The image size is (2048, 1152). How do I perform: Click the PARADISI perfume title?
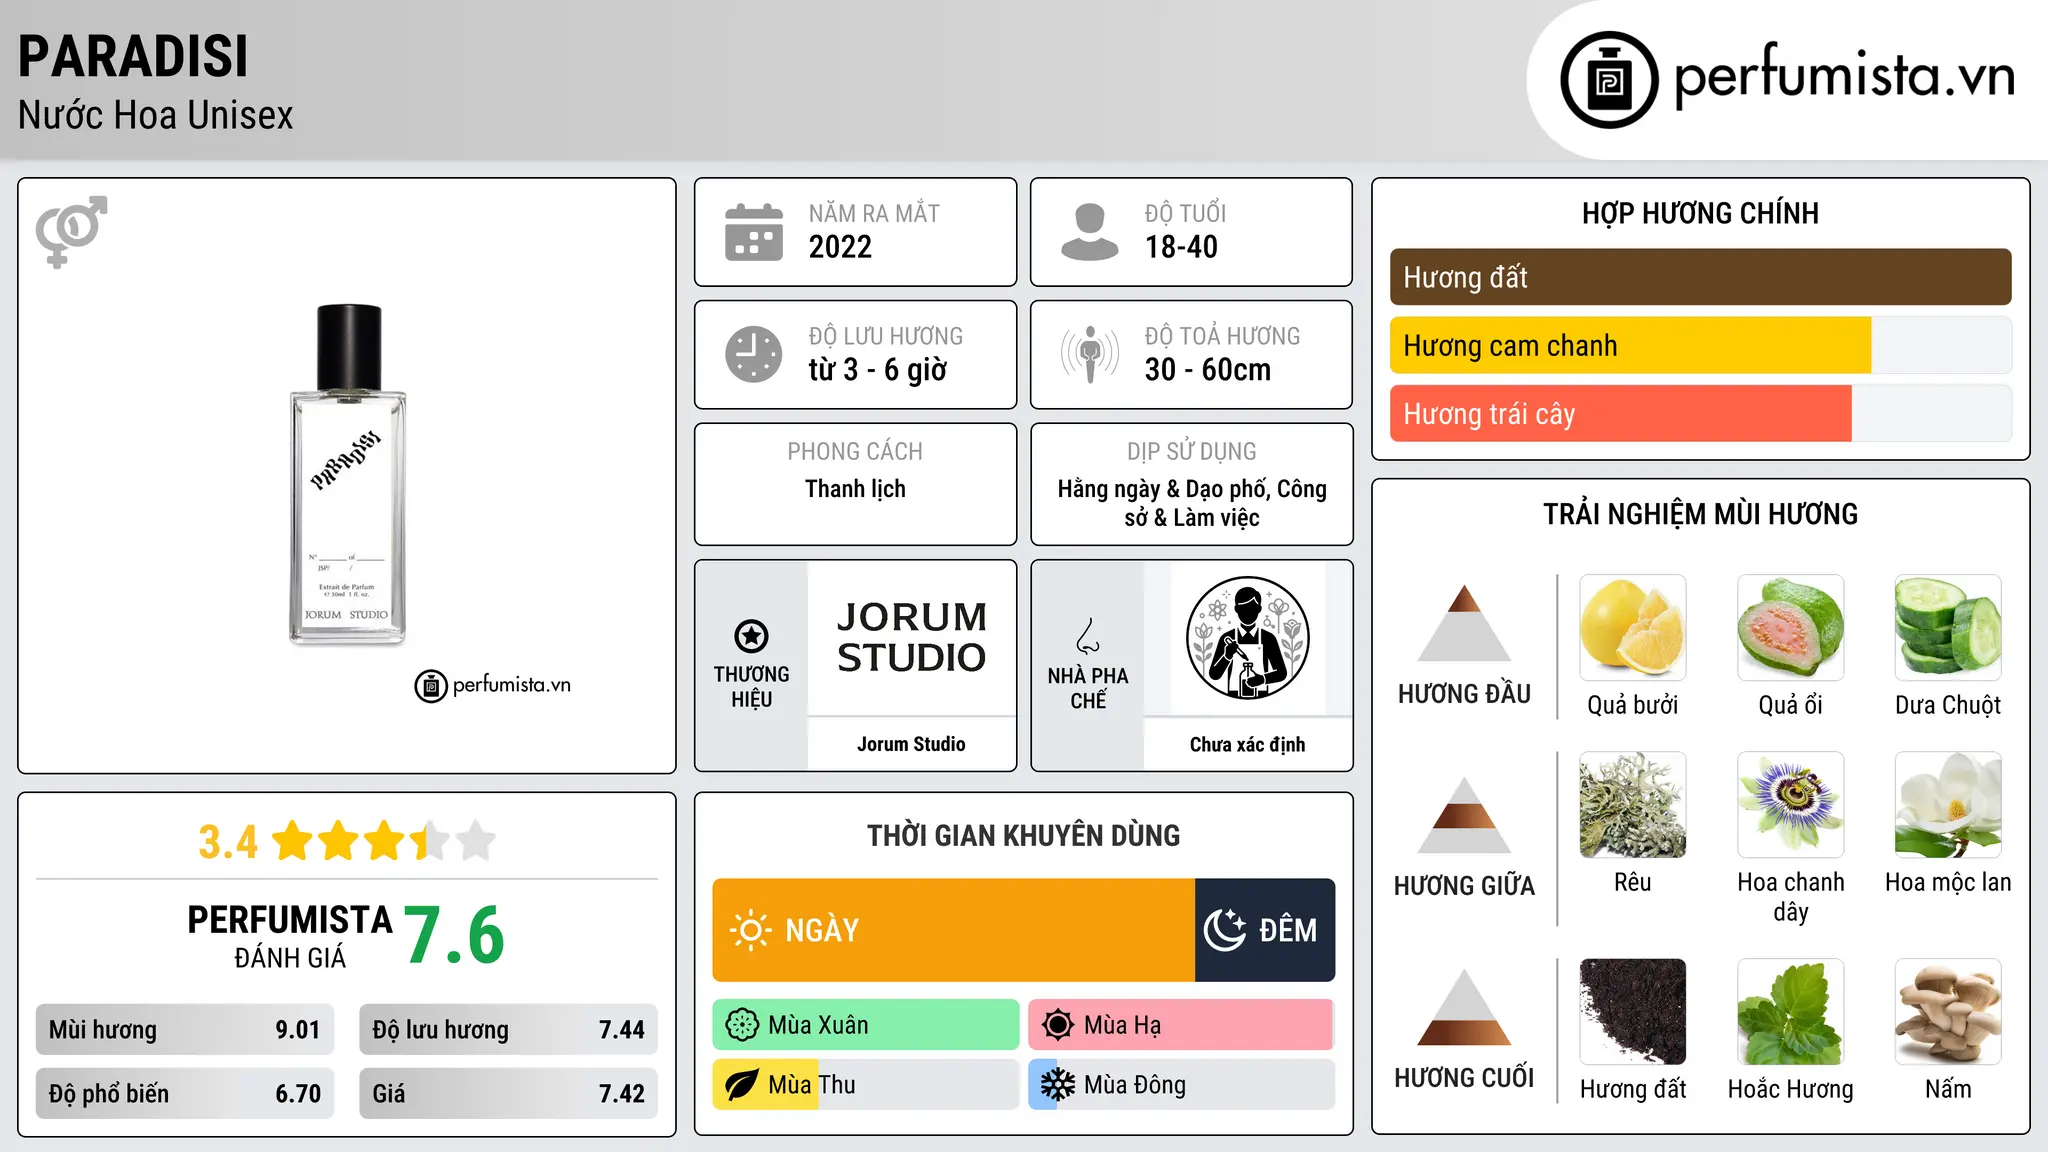tap(133, 57)
